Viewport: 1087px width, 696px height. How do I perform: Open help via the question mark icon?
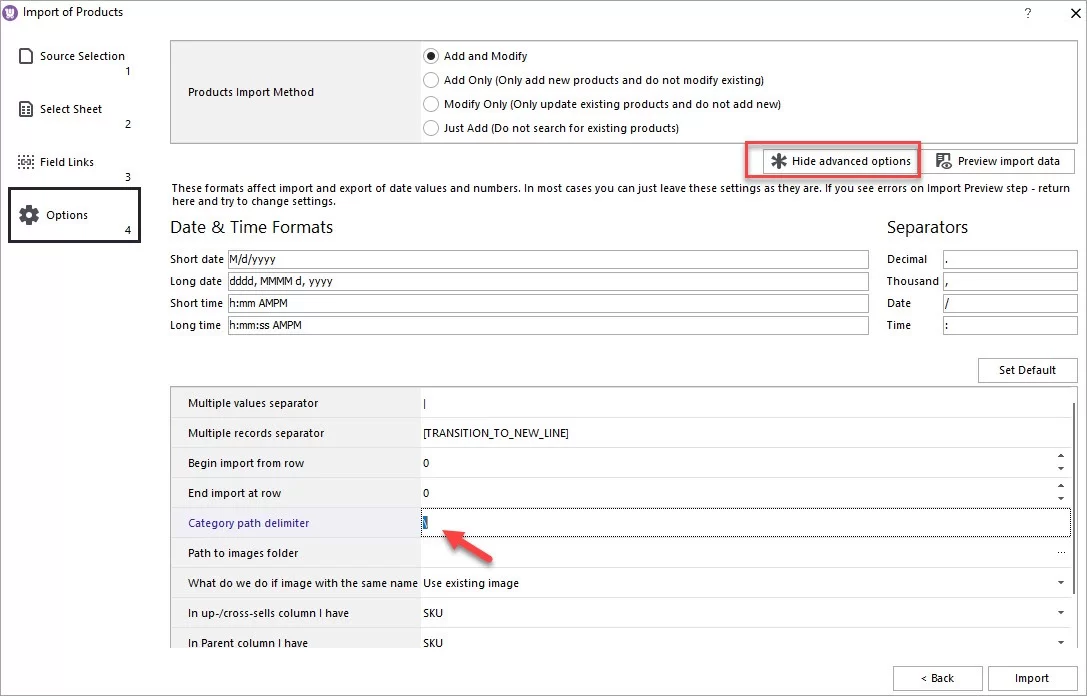pos(1030,12)
